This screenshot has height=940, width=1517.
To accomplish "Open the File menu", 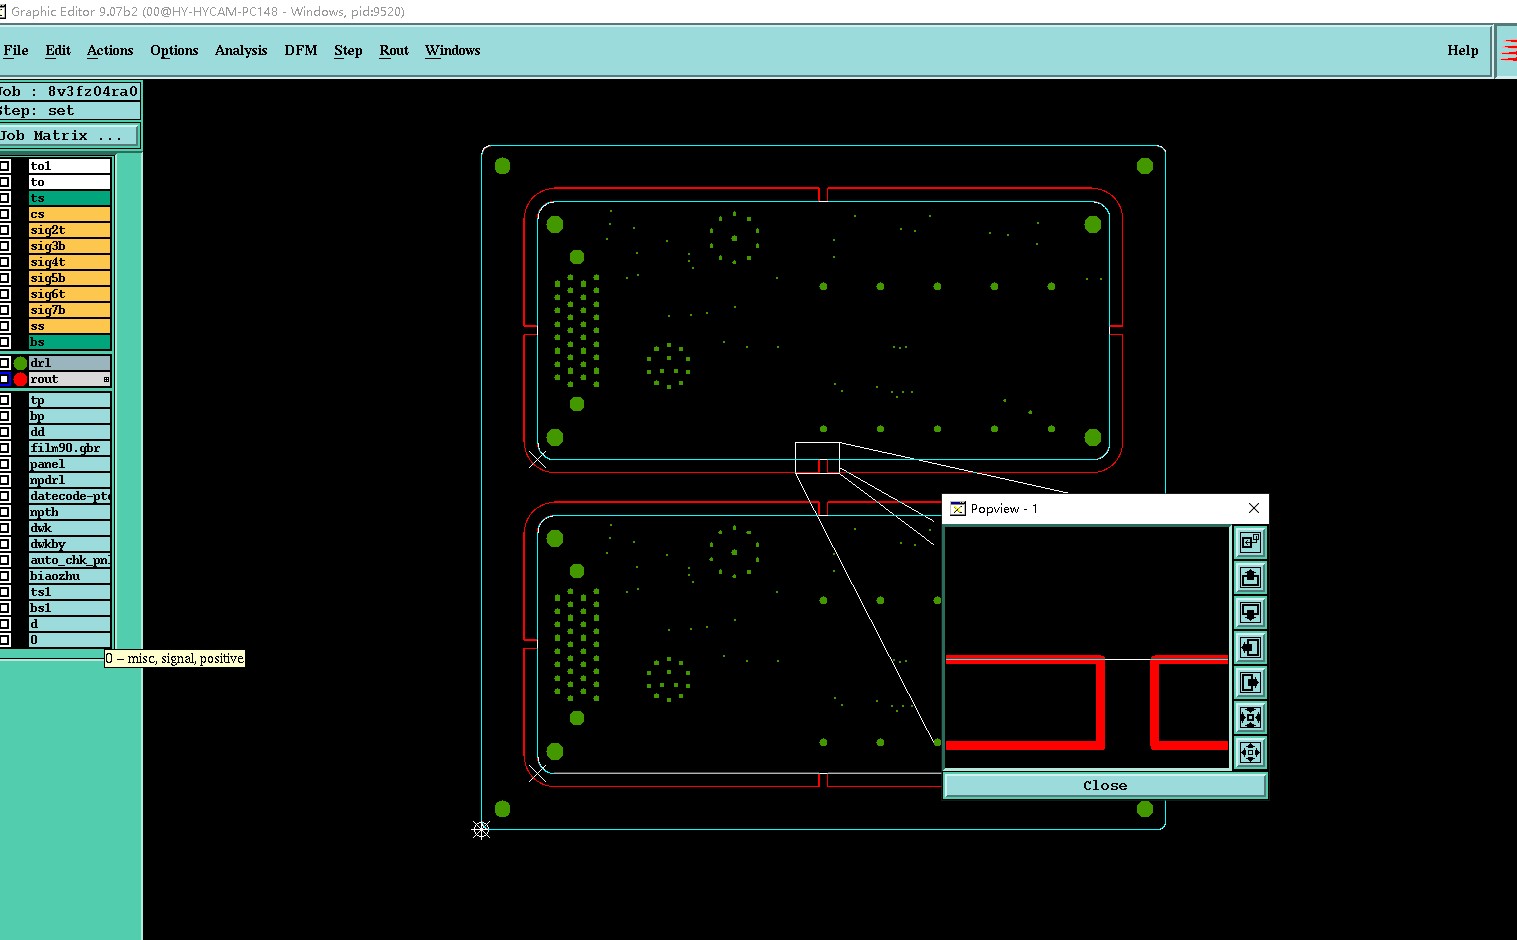I will 16,50.
